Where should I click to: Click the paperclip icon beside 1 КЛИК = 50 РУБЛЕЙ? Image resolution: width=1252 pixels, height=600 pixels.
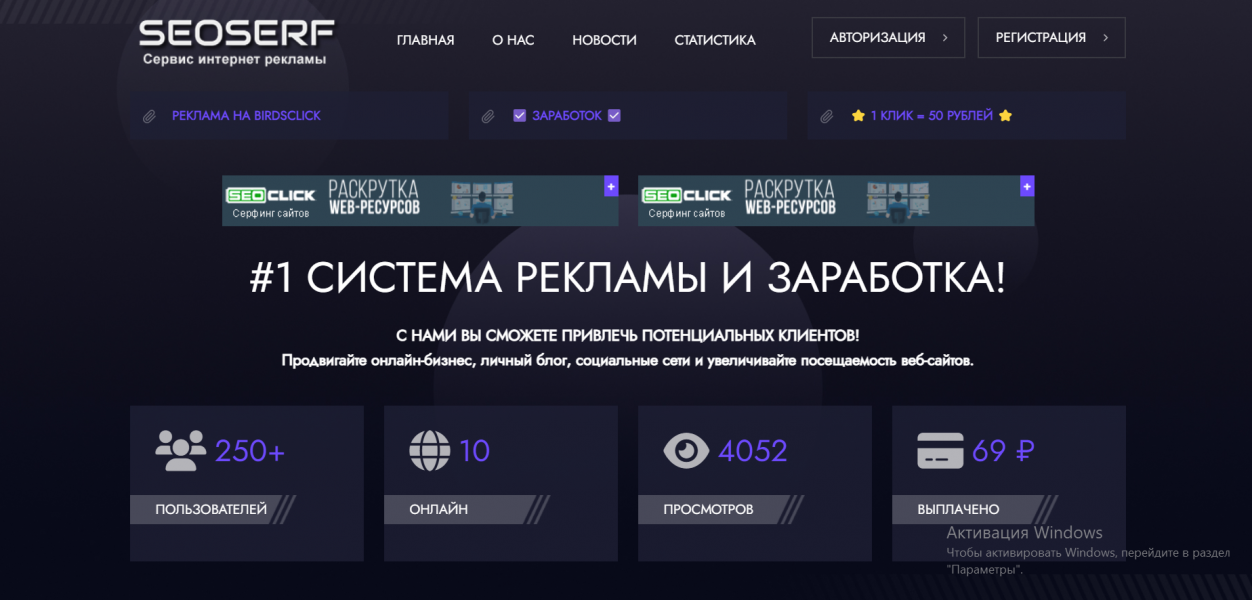pyautogui.click(x=826, y=117)
